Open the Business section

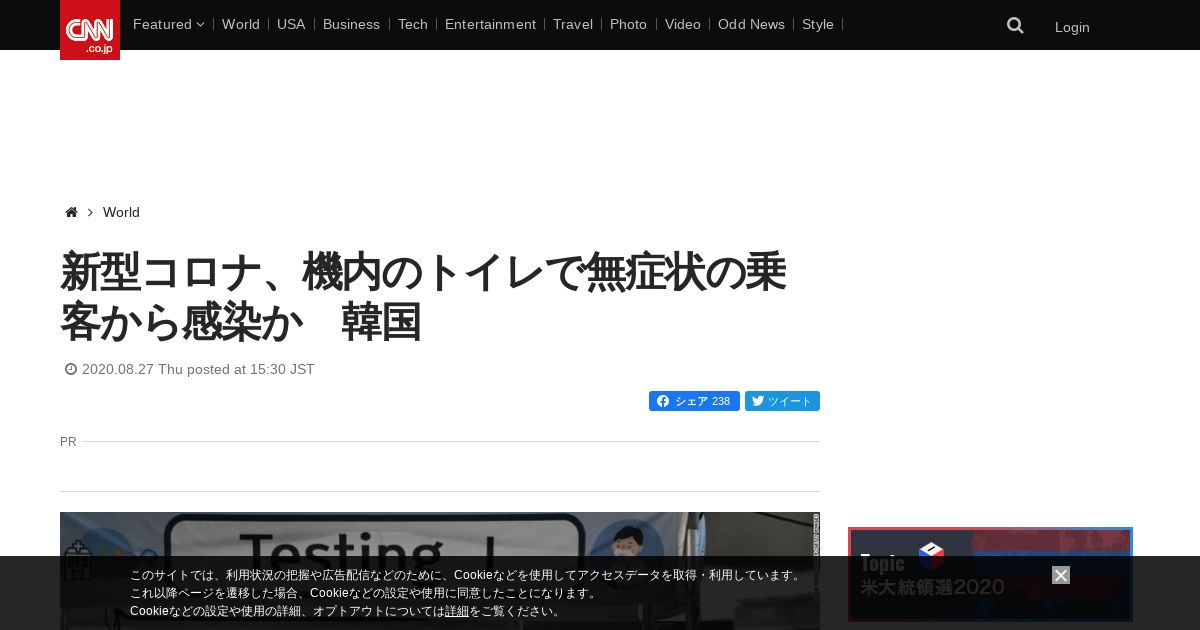(x=351, y=24)
